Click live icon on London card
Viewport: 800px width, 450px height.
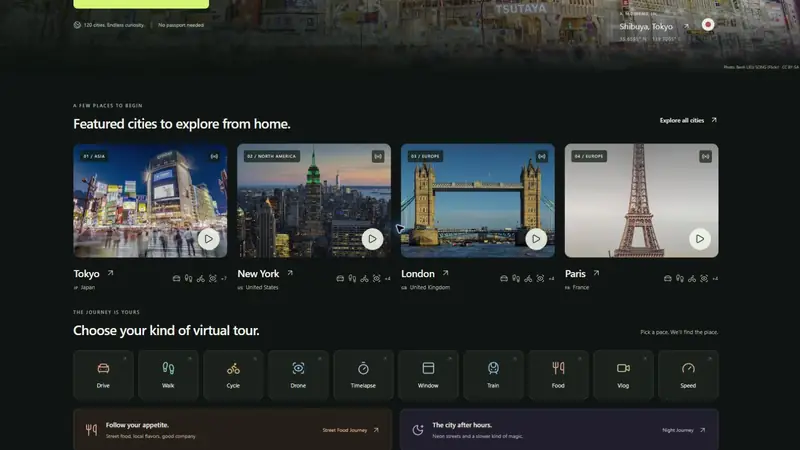pyautogui.click(x=542, y=156)
